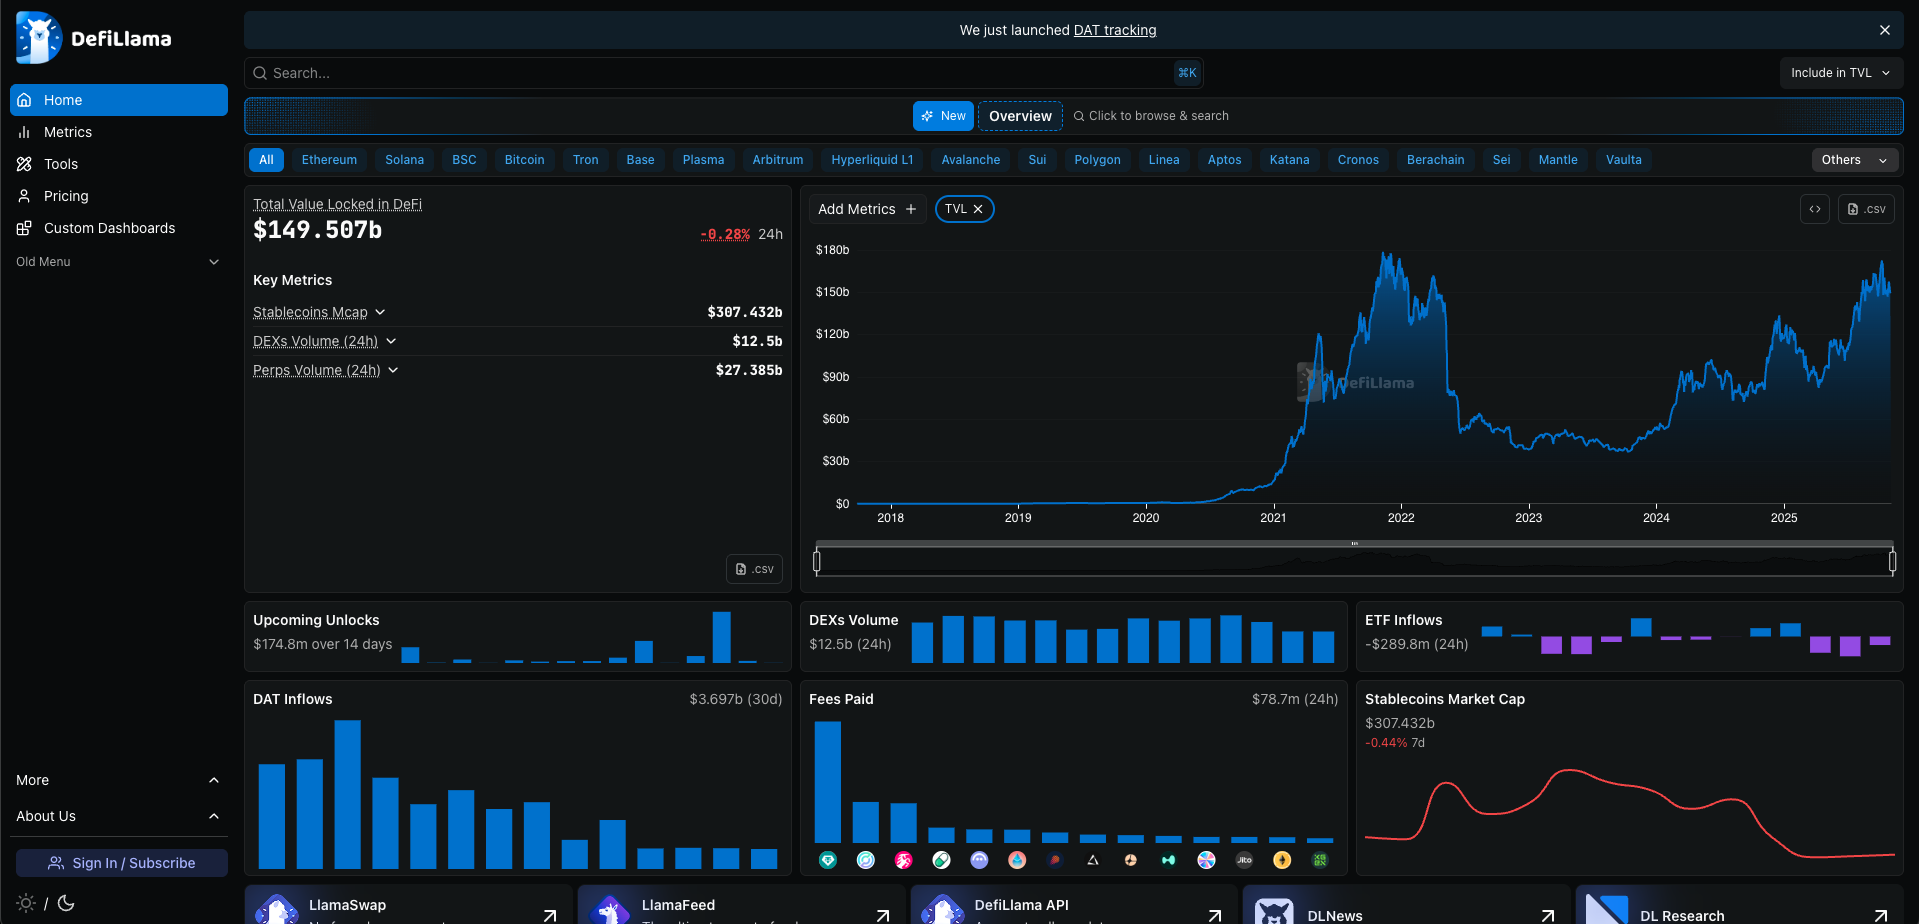Screen dimensions: 1919x924
Task: Open the chart embed code icon
Action: pos(1815,209)
